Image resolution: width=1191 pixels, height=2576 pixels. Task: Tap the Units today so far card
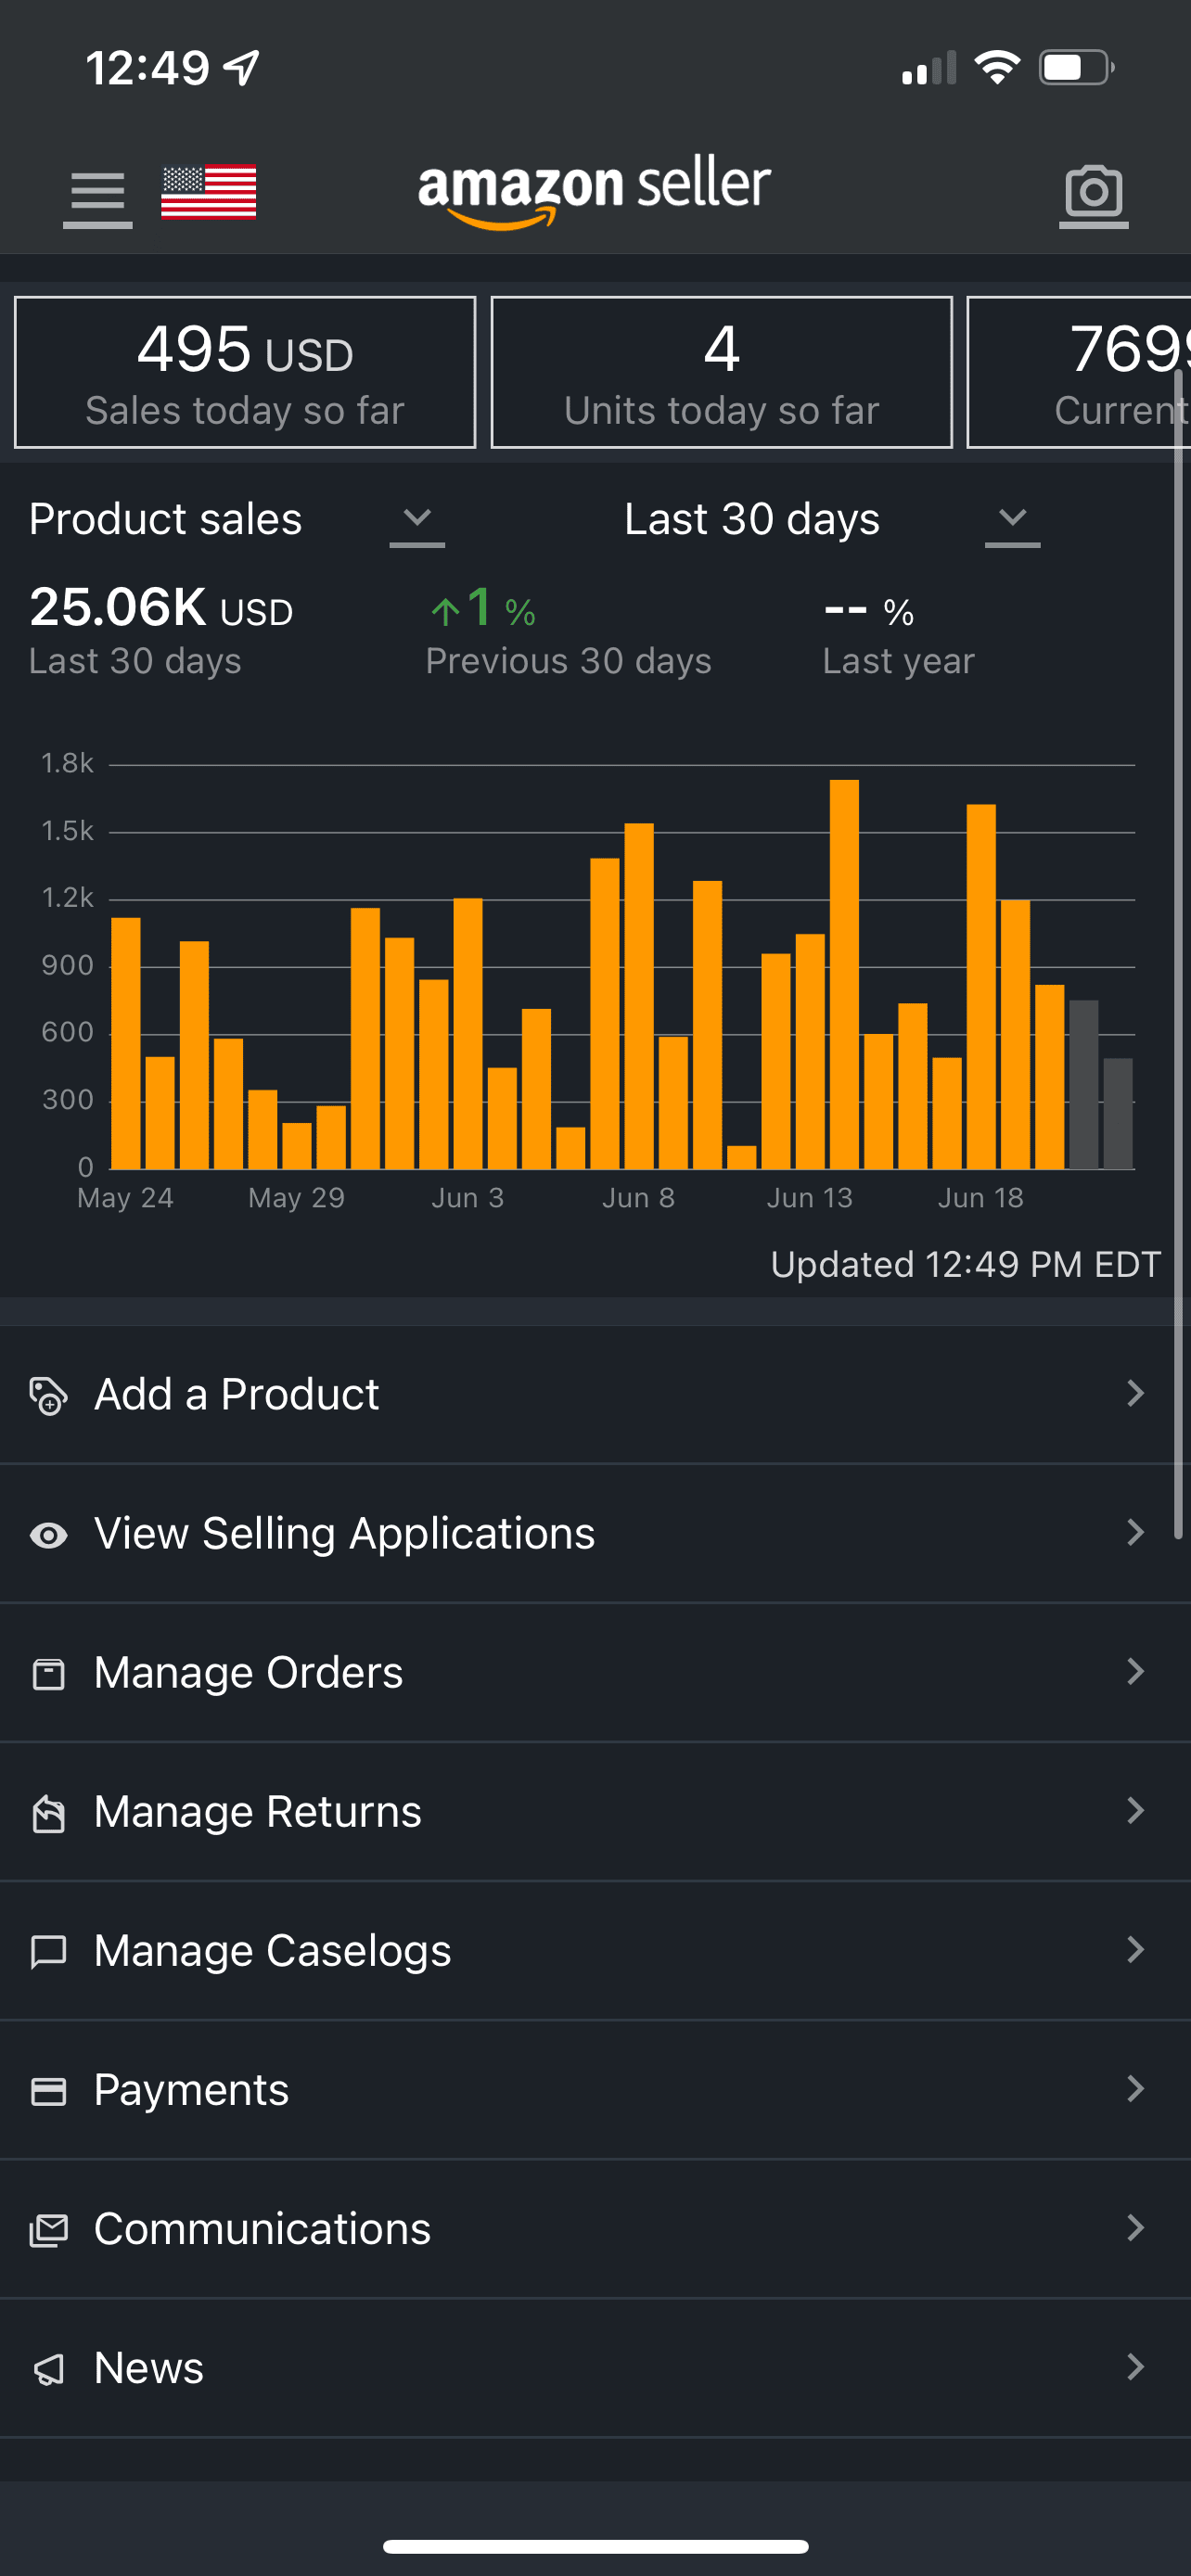[x=721, y=373]
